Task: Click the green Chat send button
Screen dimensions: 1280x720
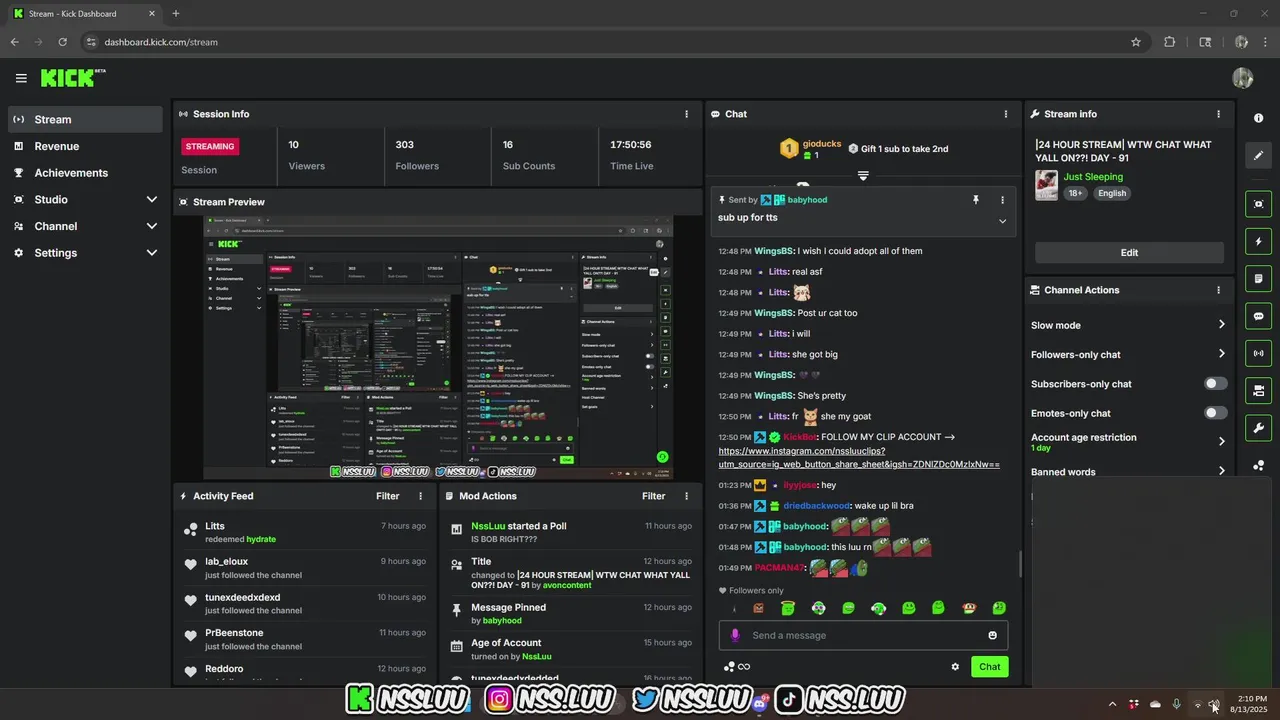Action: click(989, 667)
